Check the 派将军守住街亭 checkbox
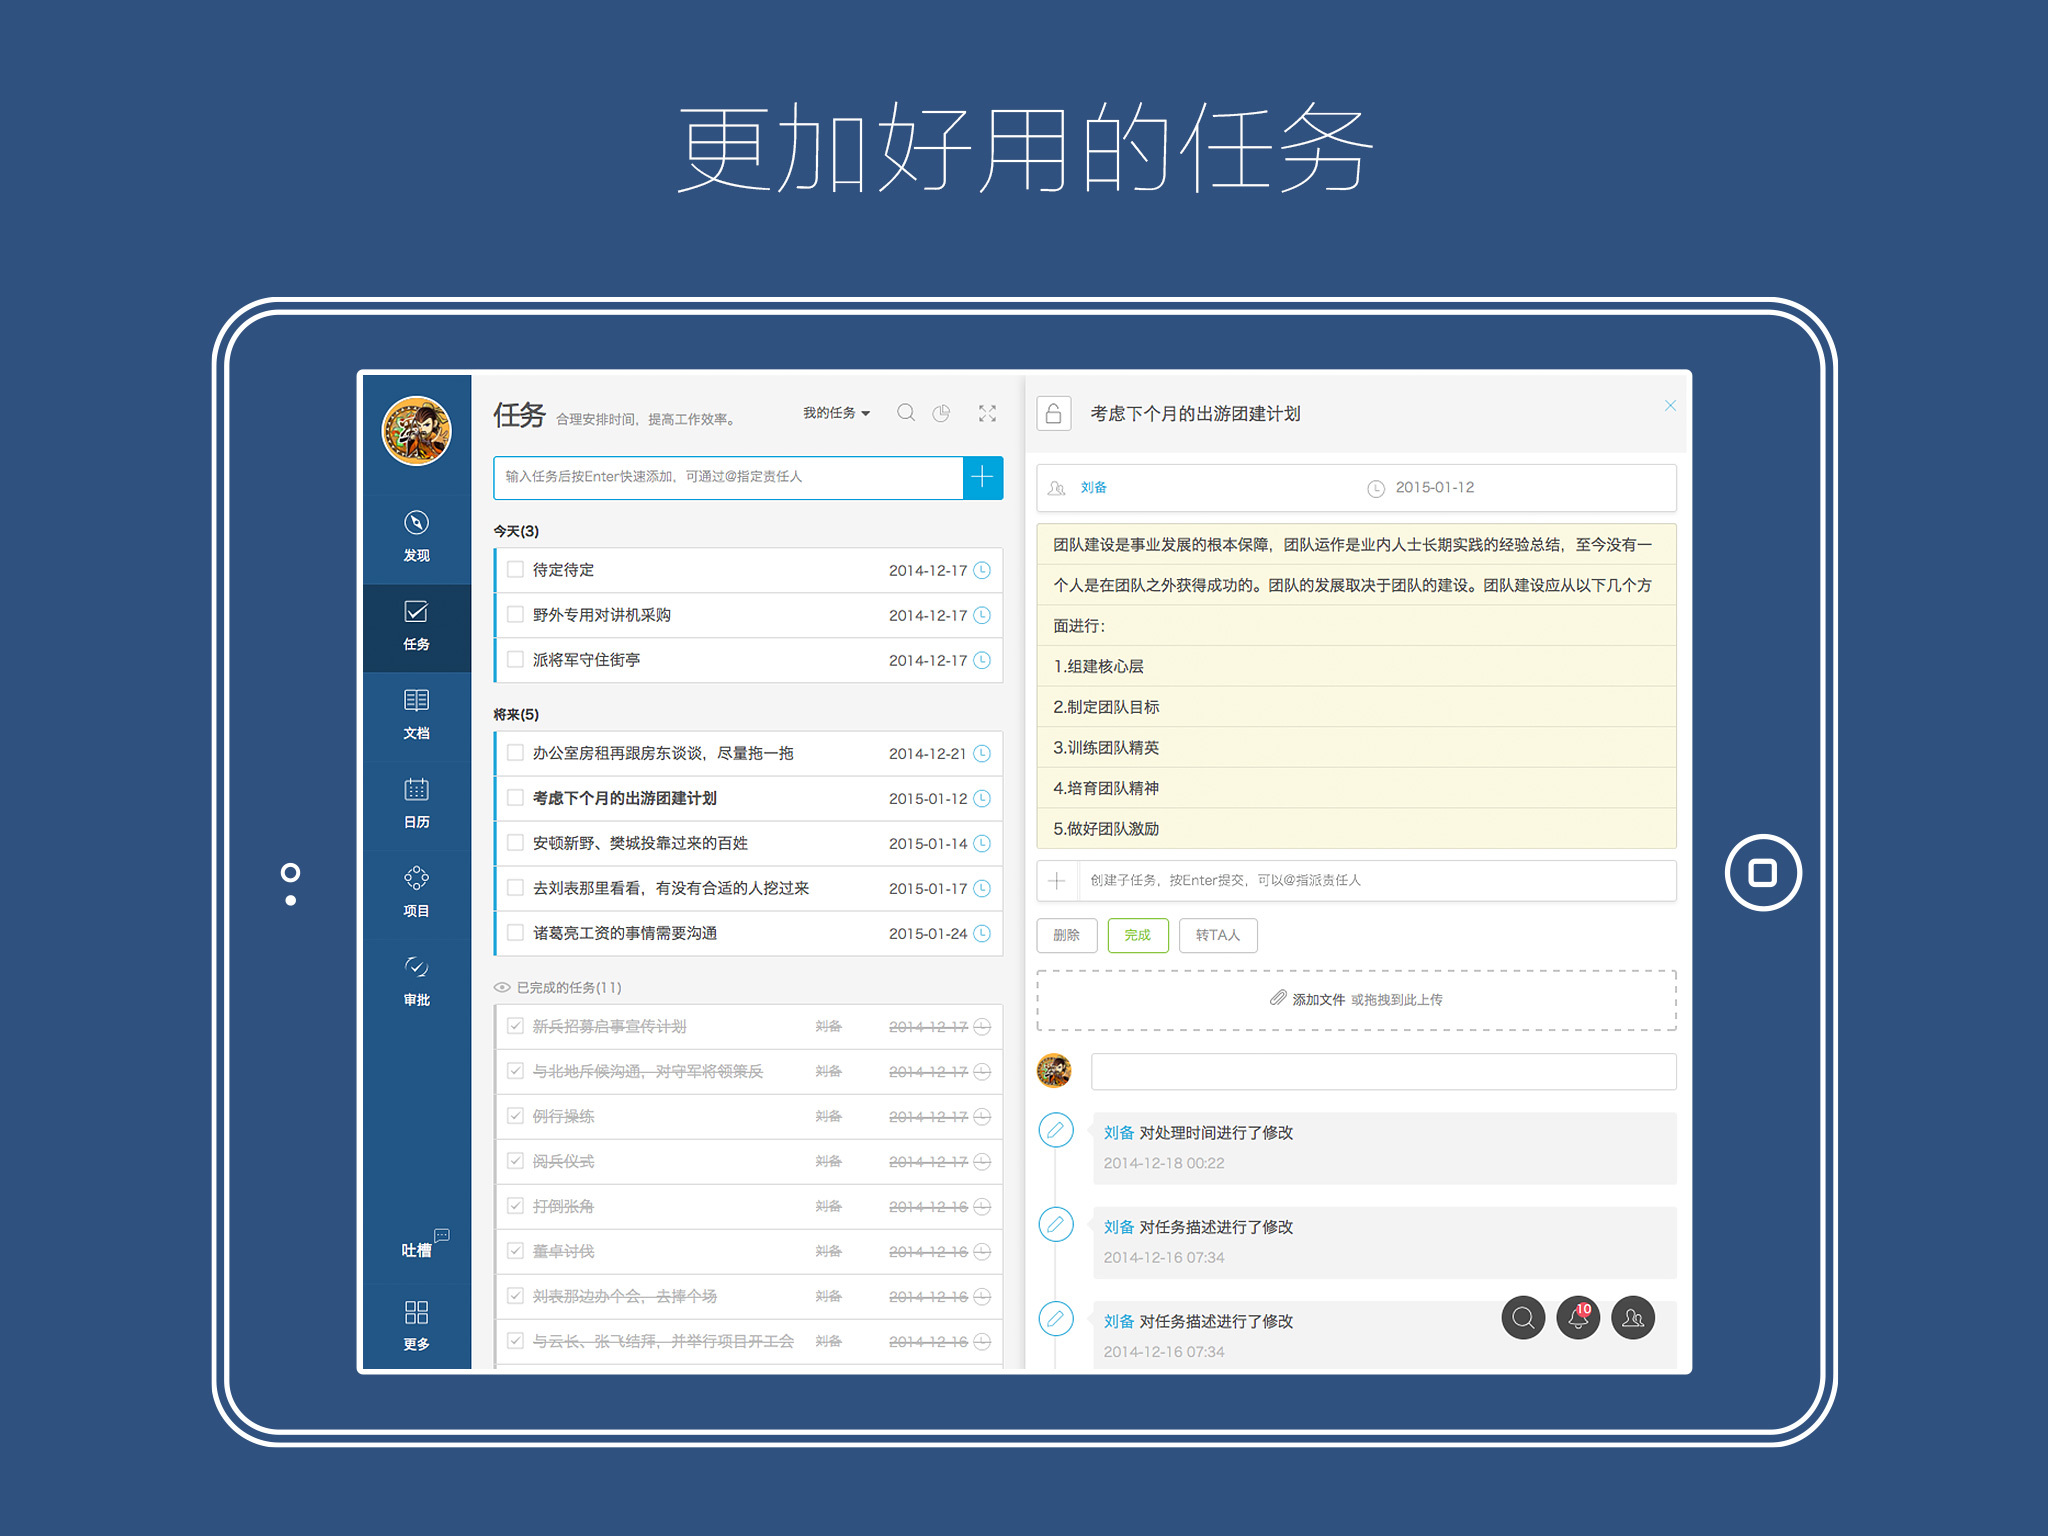This screenshot has height=1536, width=2048. (515, 659)
